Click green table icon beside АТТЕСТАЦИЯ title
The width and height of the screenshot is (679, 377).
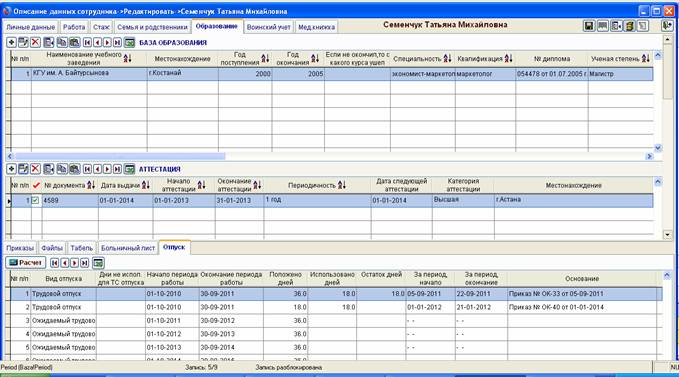129,169
